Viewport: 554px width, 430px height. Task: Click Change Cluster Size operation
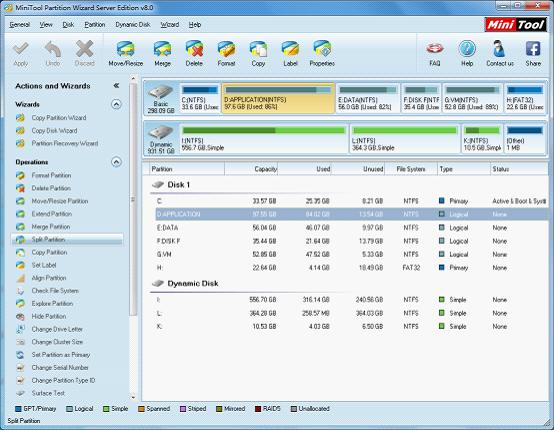pos(57,342)
